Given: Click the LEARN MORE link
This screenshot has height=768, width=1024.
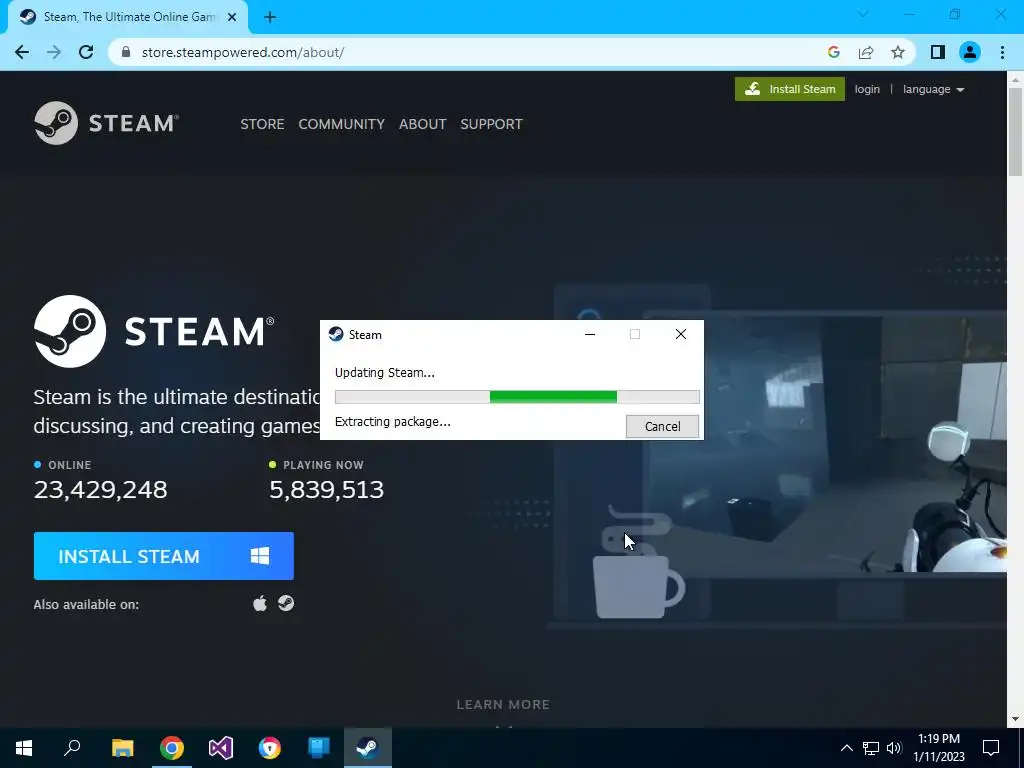Looking at the screenshot, I should [x=503, y=705].
